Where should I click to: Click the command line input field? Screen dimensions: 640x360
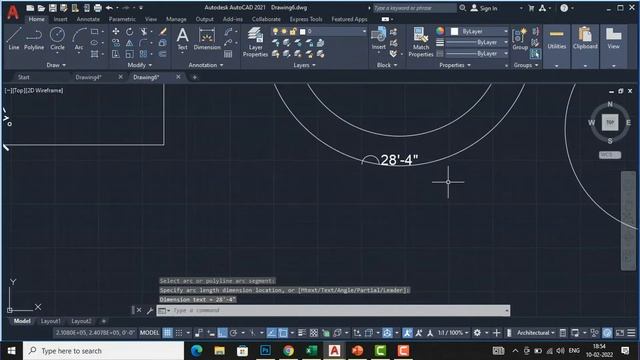(333, 311)
